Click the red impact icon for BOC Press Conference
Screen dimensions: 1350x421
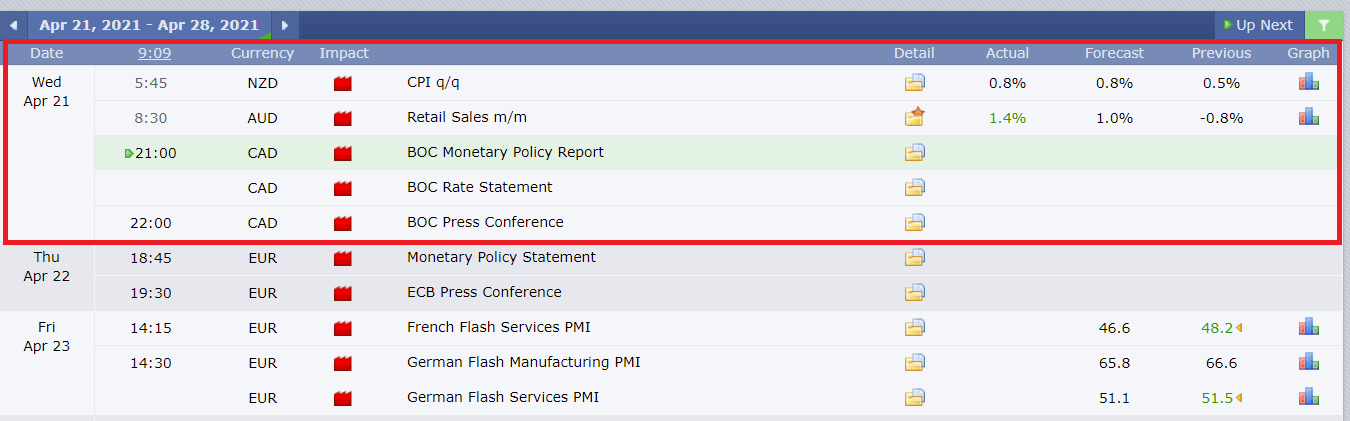[343, 223]
